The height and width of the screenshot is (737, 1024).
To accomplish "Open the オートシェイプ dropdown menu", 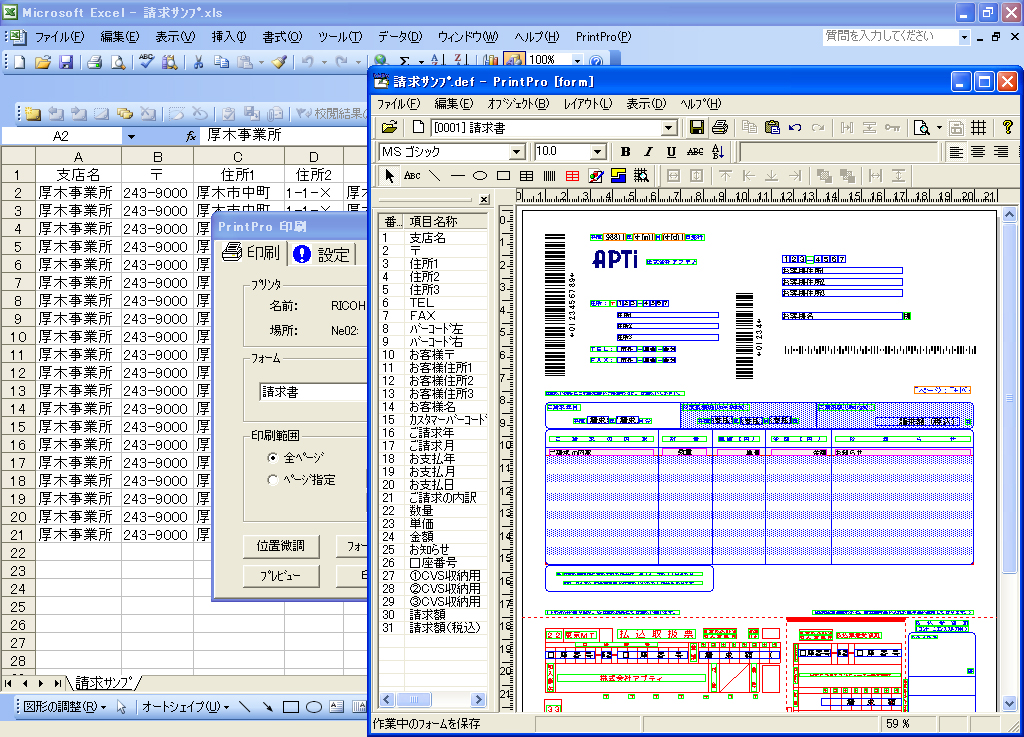I will tap(185, 706).
